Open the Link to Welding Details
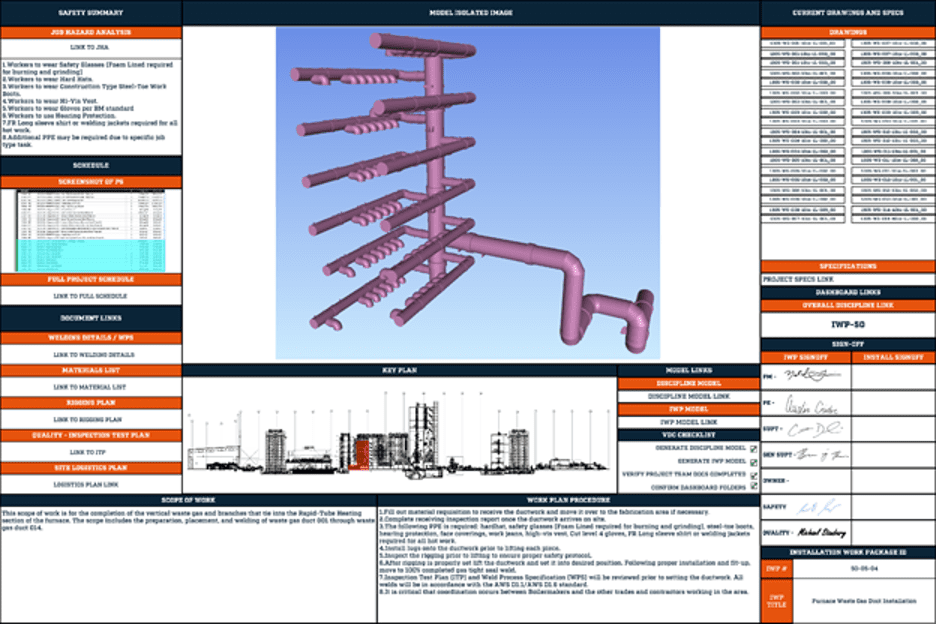 [94, 355]
